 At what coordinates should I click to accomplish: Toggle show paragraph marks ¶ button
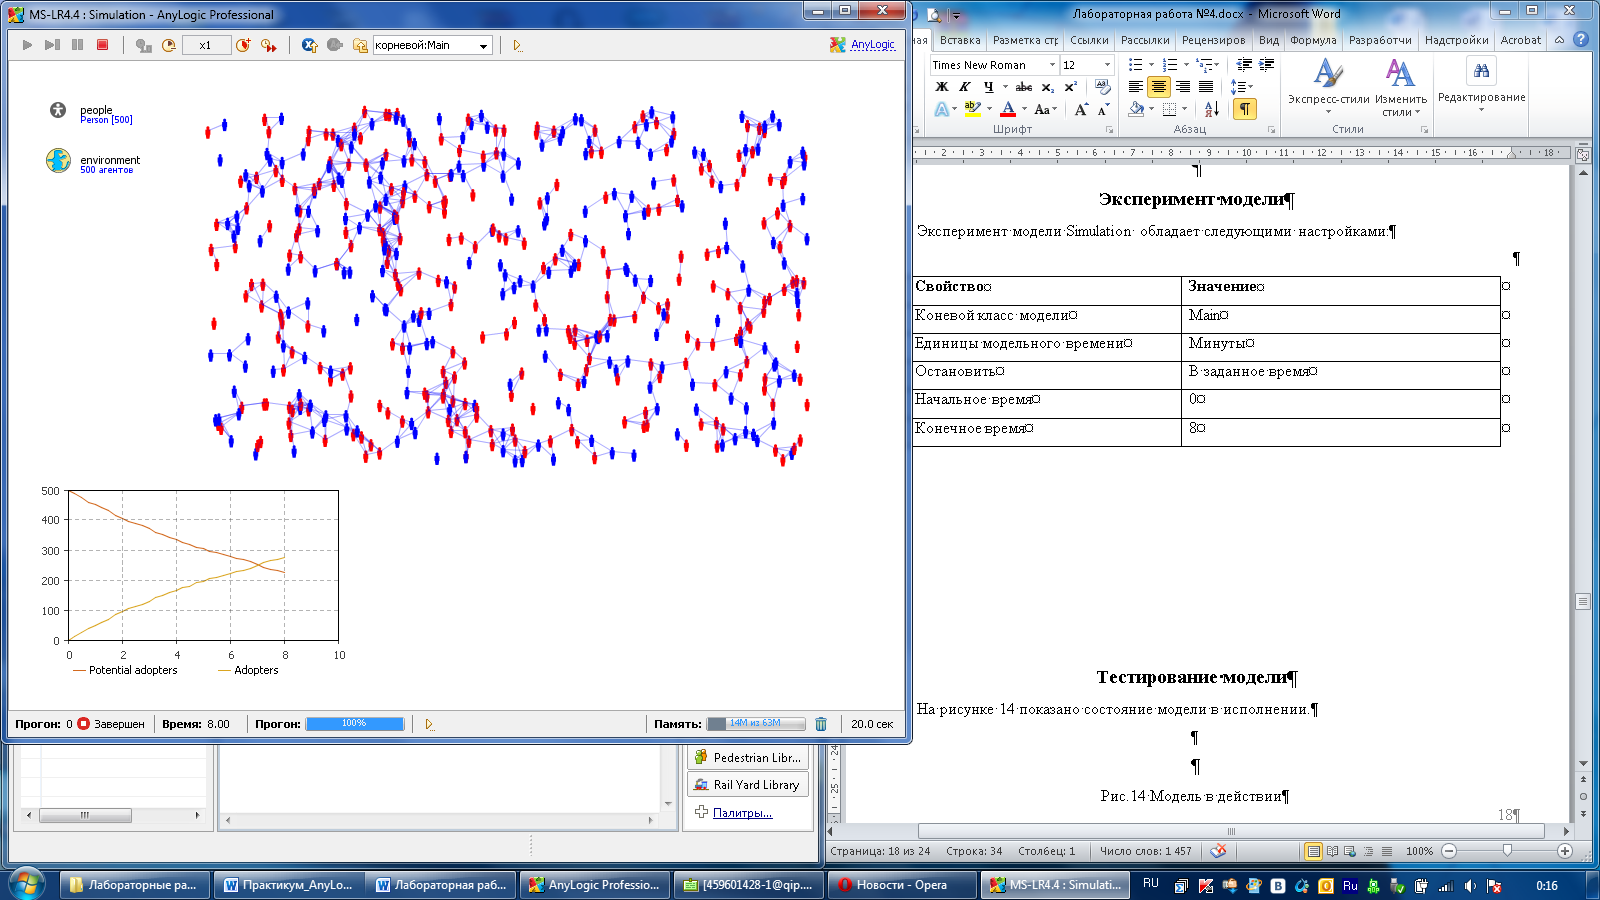coord(1244,109)
